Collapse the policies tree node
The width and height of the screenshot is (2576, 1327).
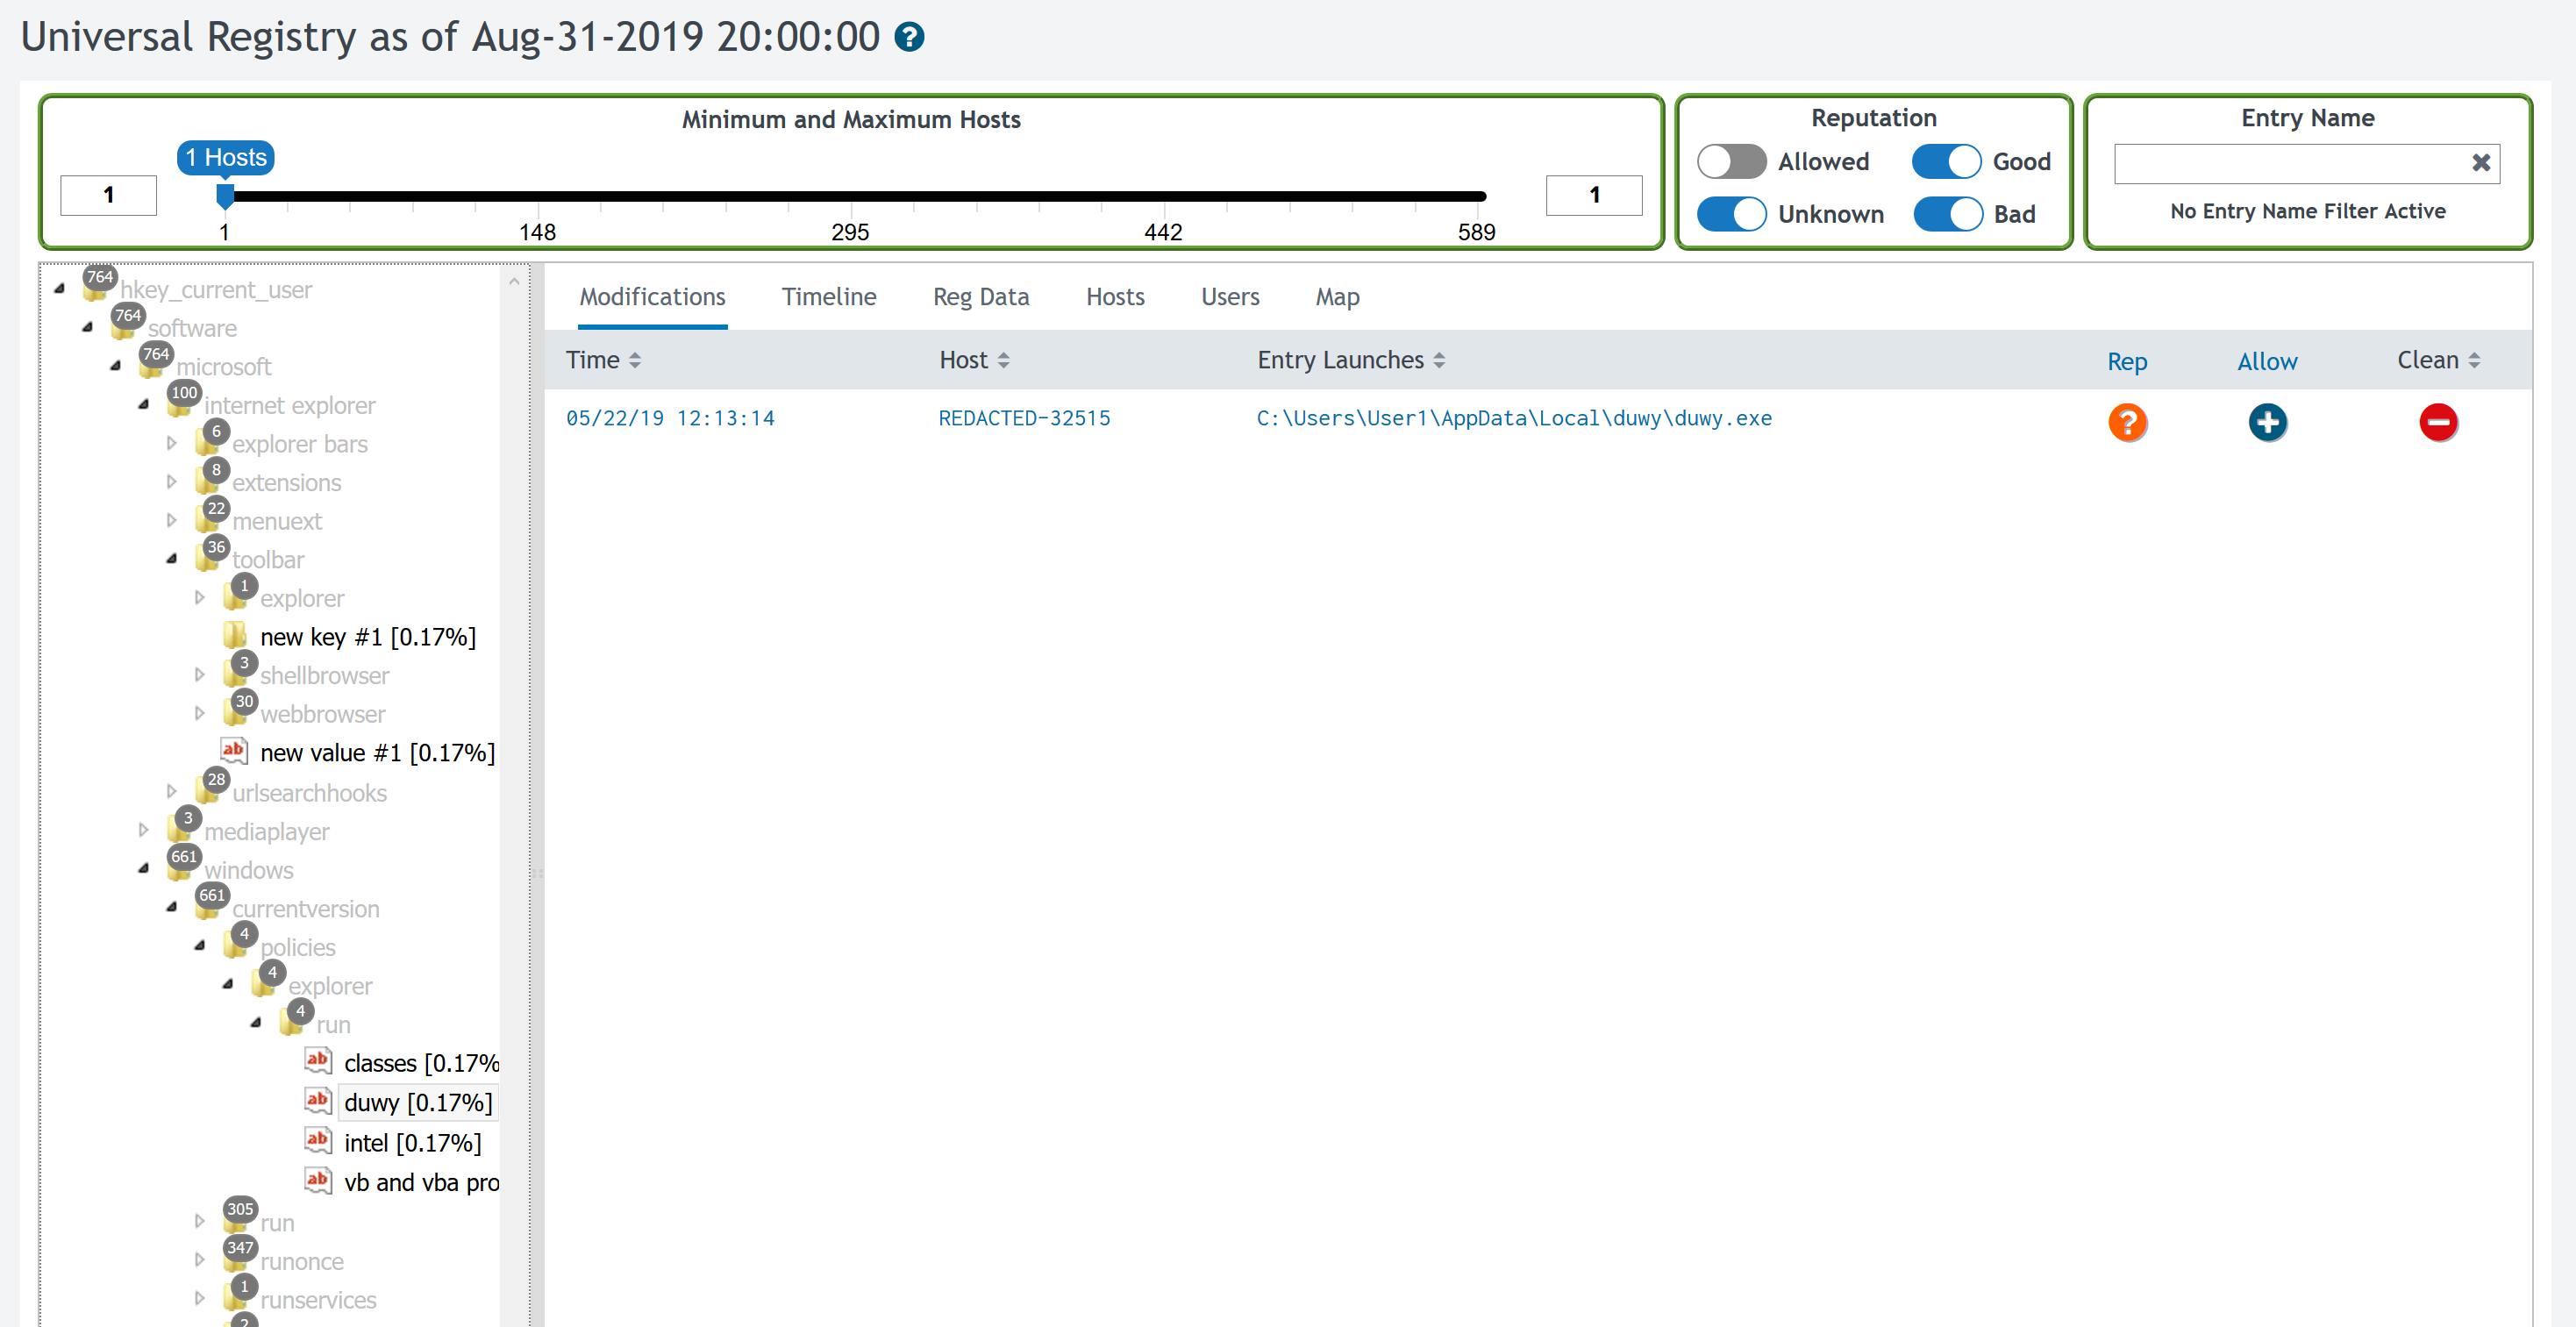(x=200, y=946)
